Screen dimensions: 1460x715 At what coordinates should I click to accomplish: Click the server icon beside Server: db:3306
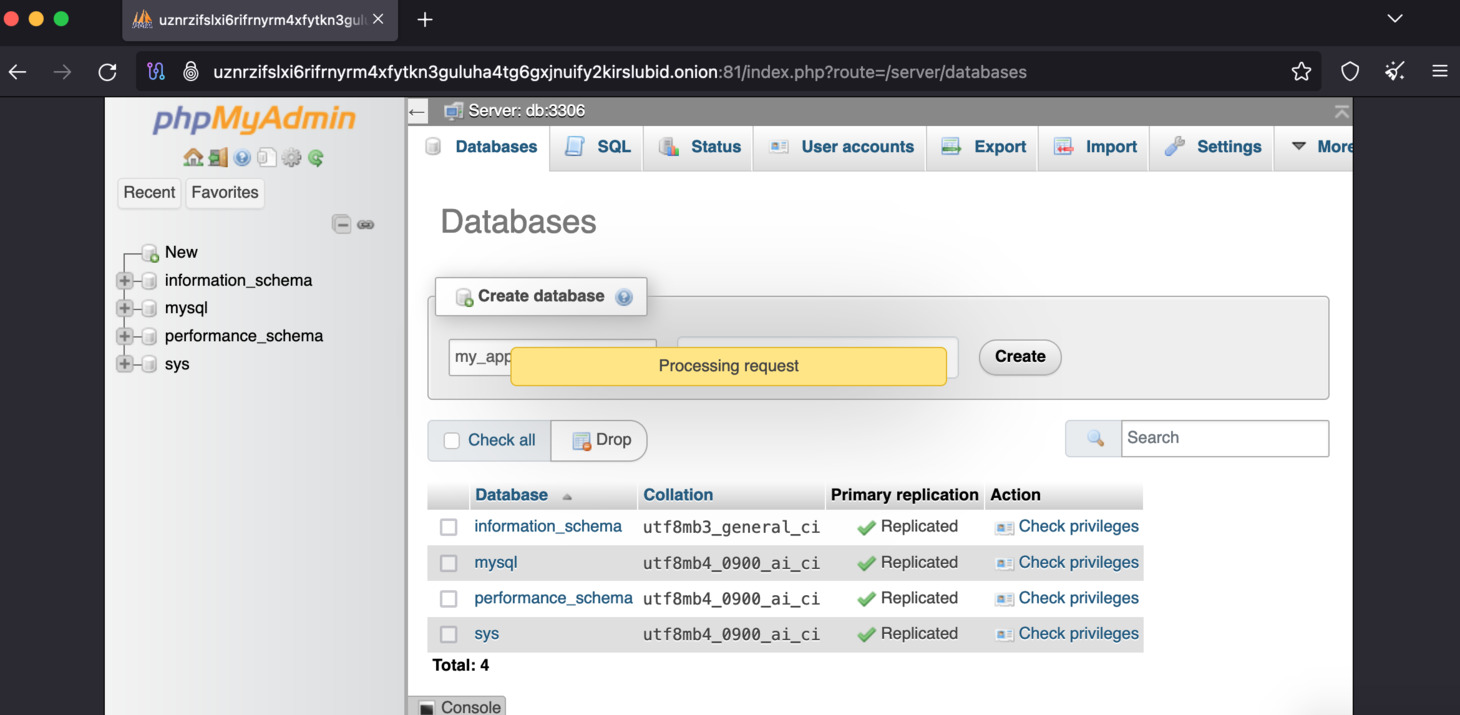tap(453, 111)
